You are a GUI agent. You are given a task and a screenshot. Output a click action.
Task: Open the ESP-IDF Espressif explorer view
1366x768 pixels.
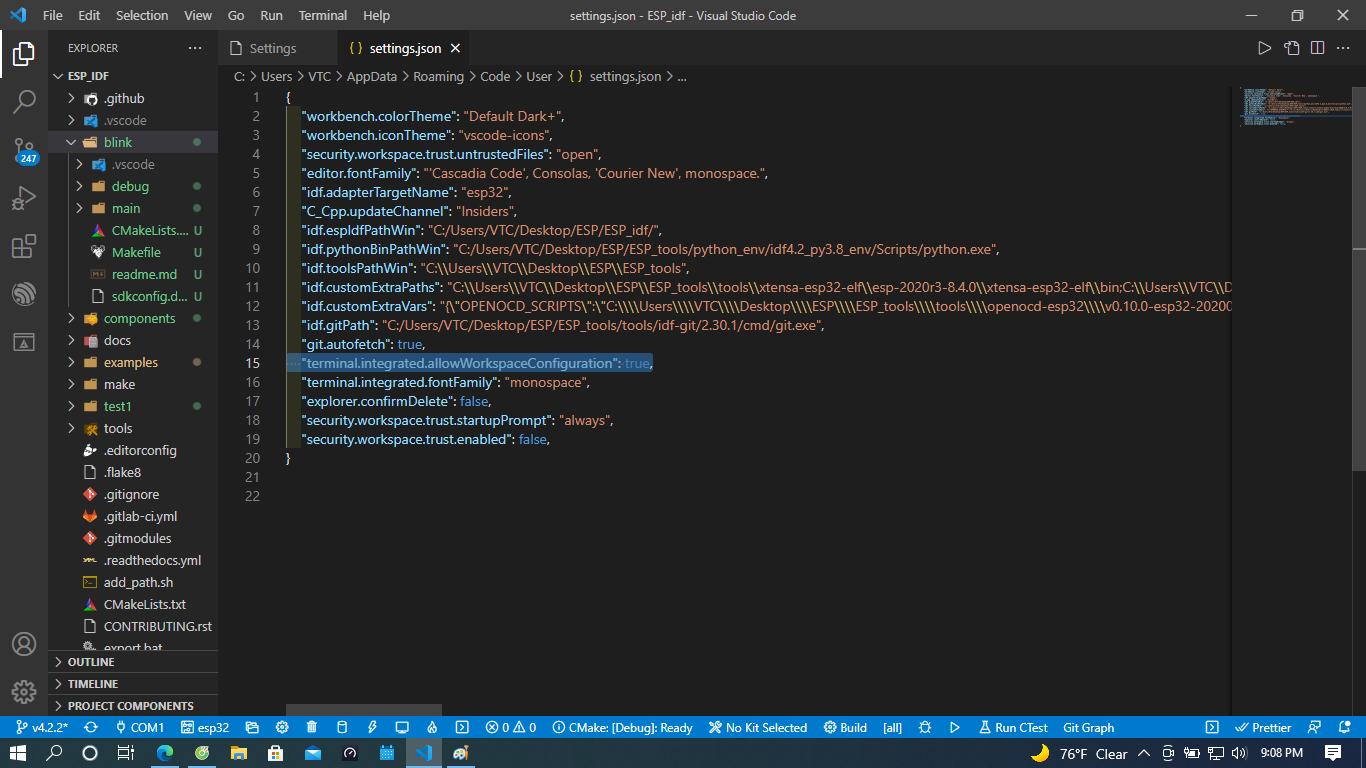click(x=24, y=294)
